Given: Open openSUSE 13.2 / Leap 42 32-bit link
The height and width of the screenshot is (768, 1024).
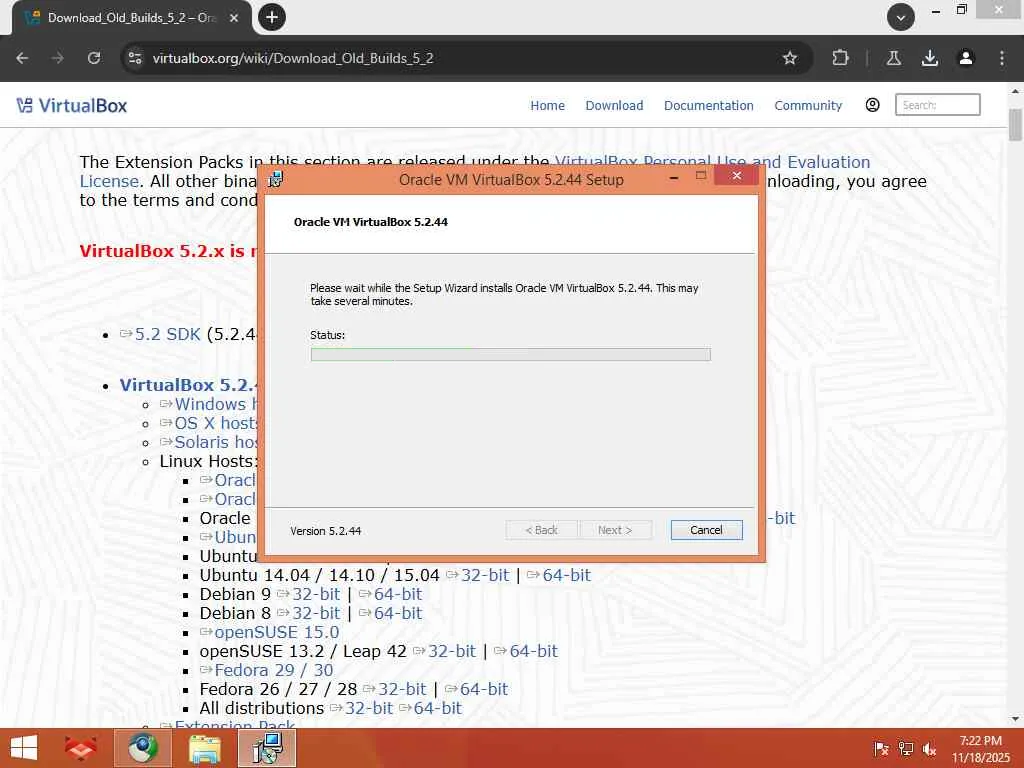Looking at the screenshot, I should 451,651.
